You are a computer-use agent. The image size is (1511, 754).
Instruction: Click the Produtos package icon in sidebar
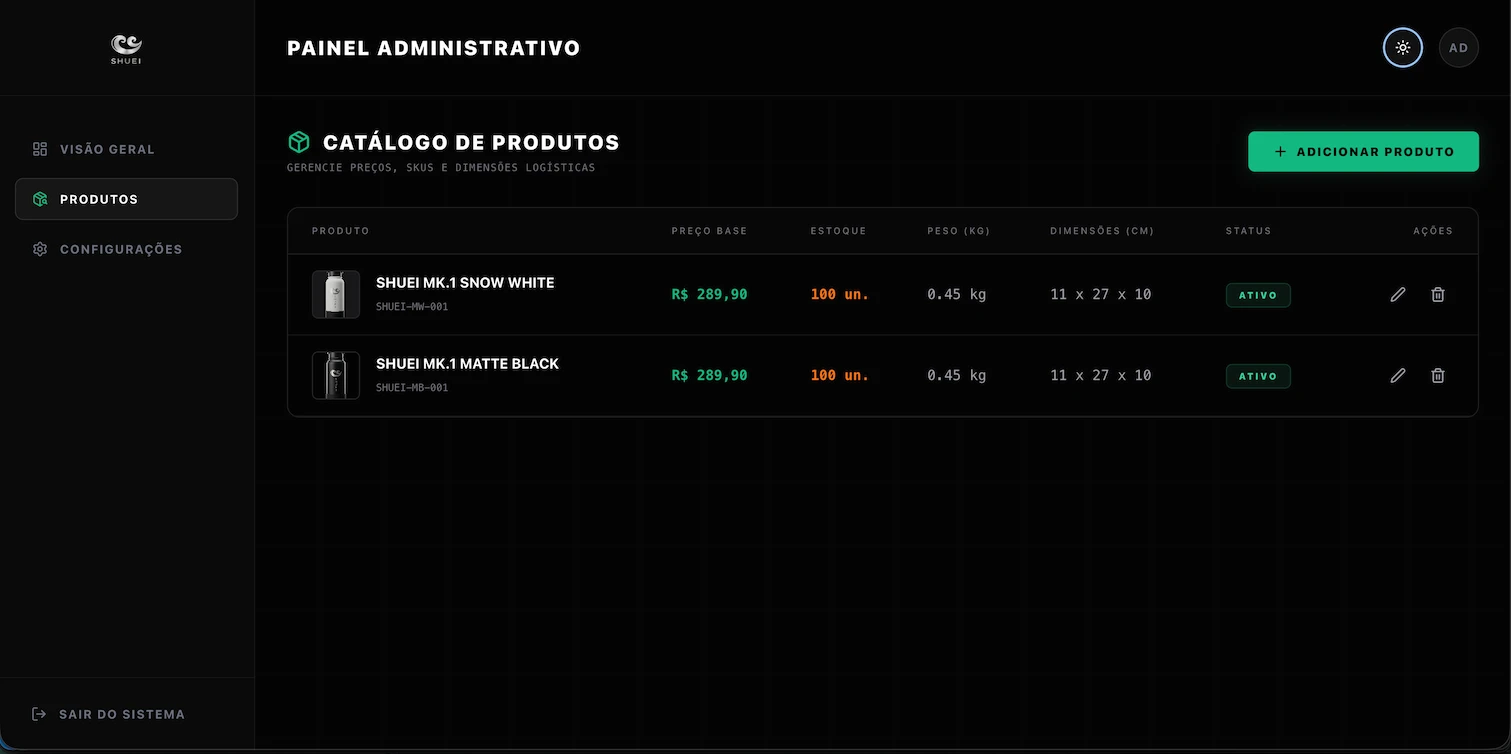point(40,199)
